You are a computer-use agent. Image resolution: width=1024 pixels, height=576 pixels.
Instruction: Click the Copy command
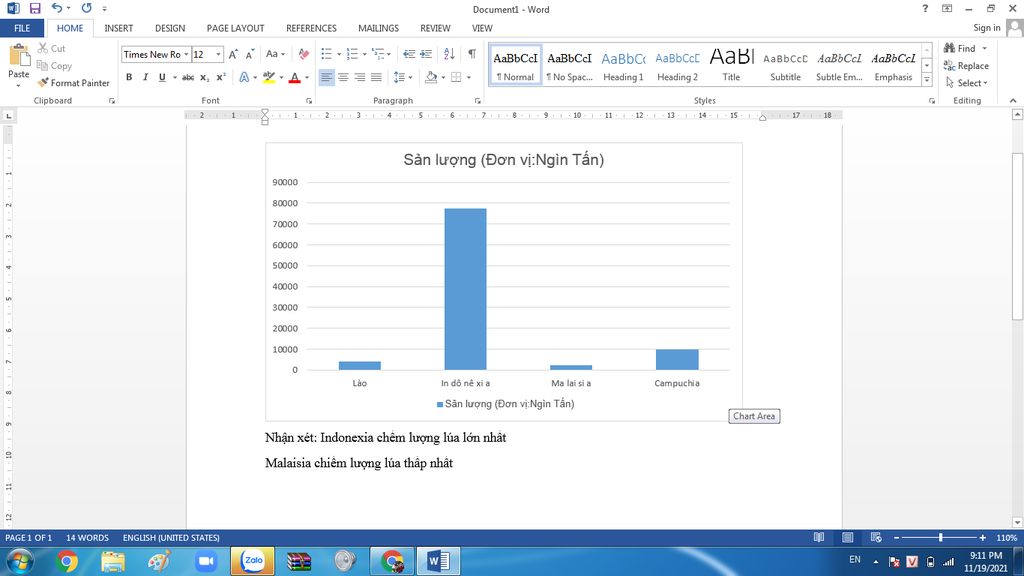click(54, 65)
